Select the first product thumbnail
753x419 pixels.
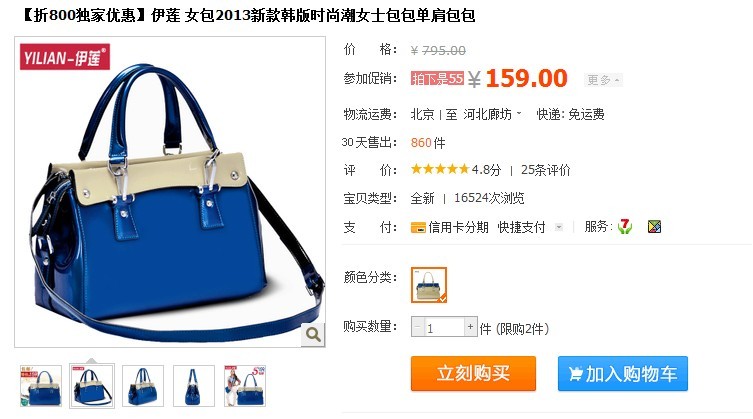click(x=41, y=386)
